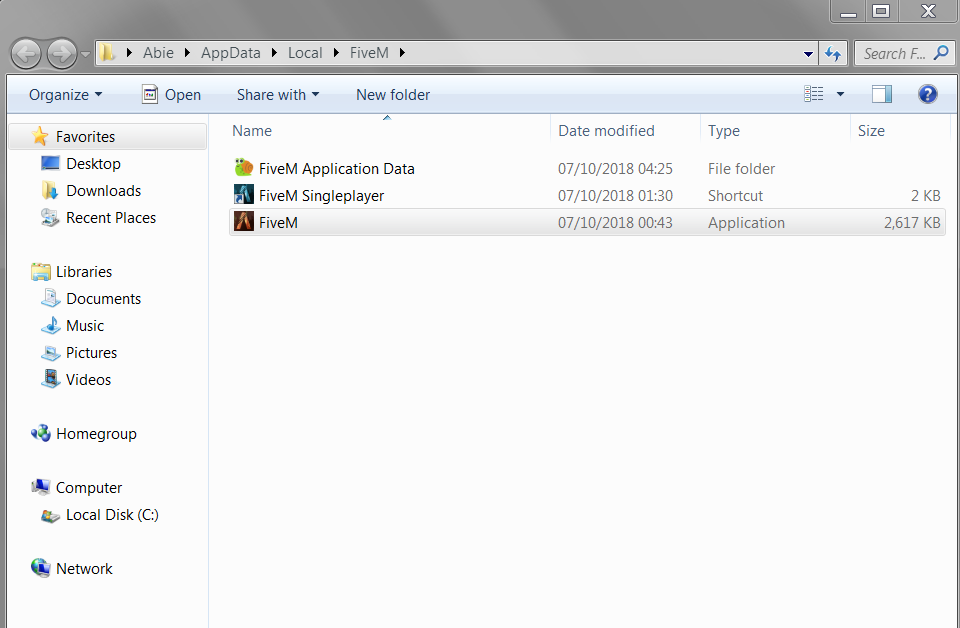Click the Back navigation arrow button
The width and height of the screenshot is (960, 628).
26,54
